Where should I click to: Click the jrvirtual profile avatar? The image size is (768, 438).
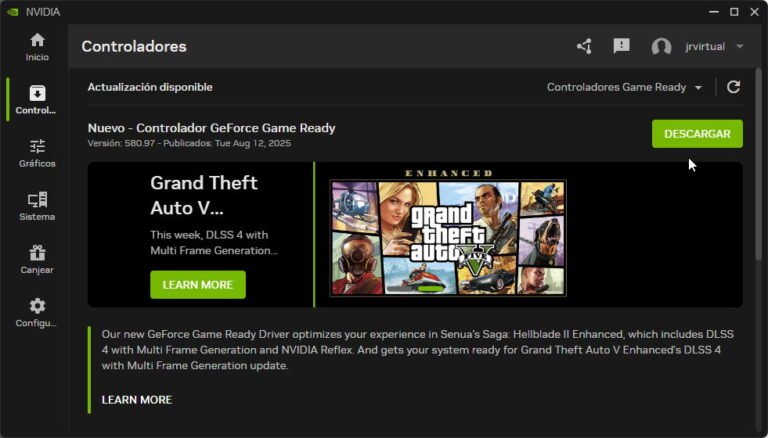661,47
